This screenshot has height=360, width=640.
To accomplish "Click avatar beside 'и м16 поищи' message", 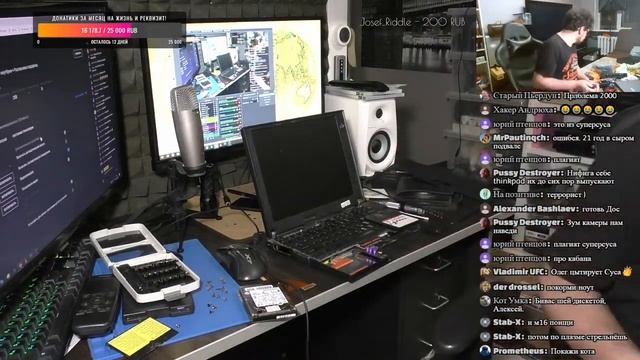I will [x=485, y=322].
